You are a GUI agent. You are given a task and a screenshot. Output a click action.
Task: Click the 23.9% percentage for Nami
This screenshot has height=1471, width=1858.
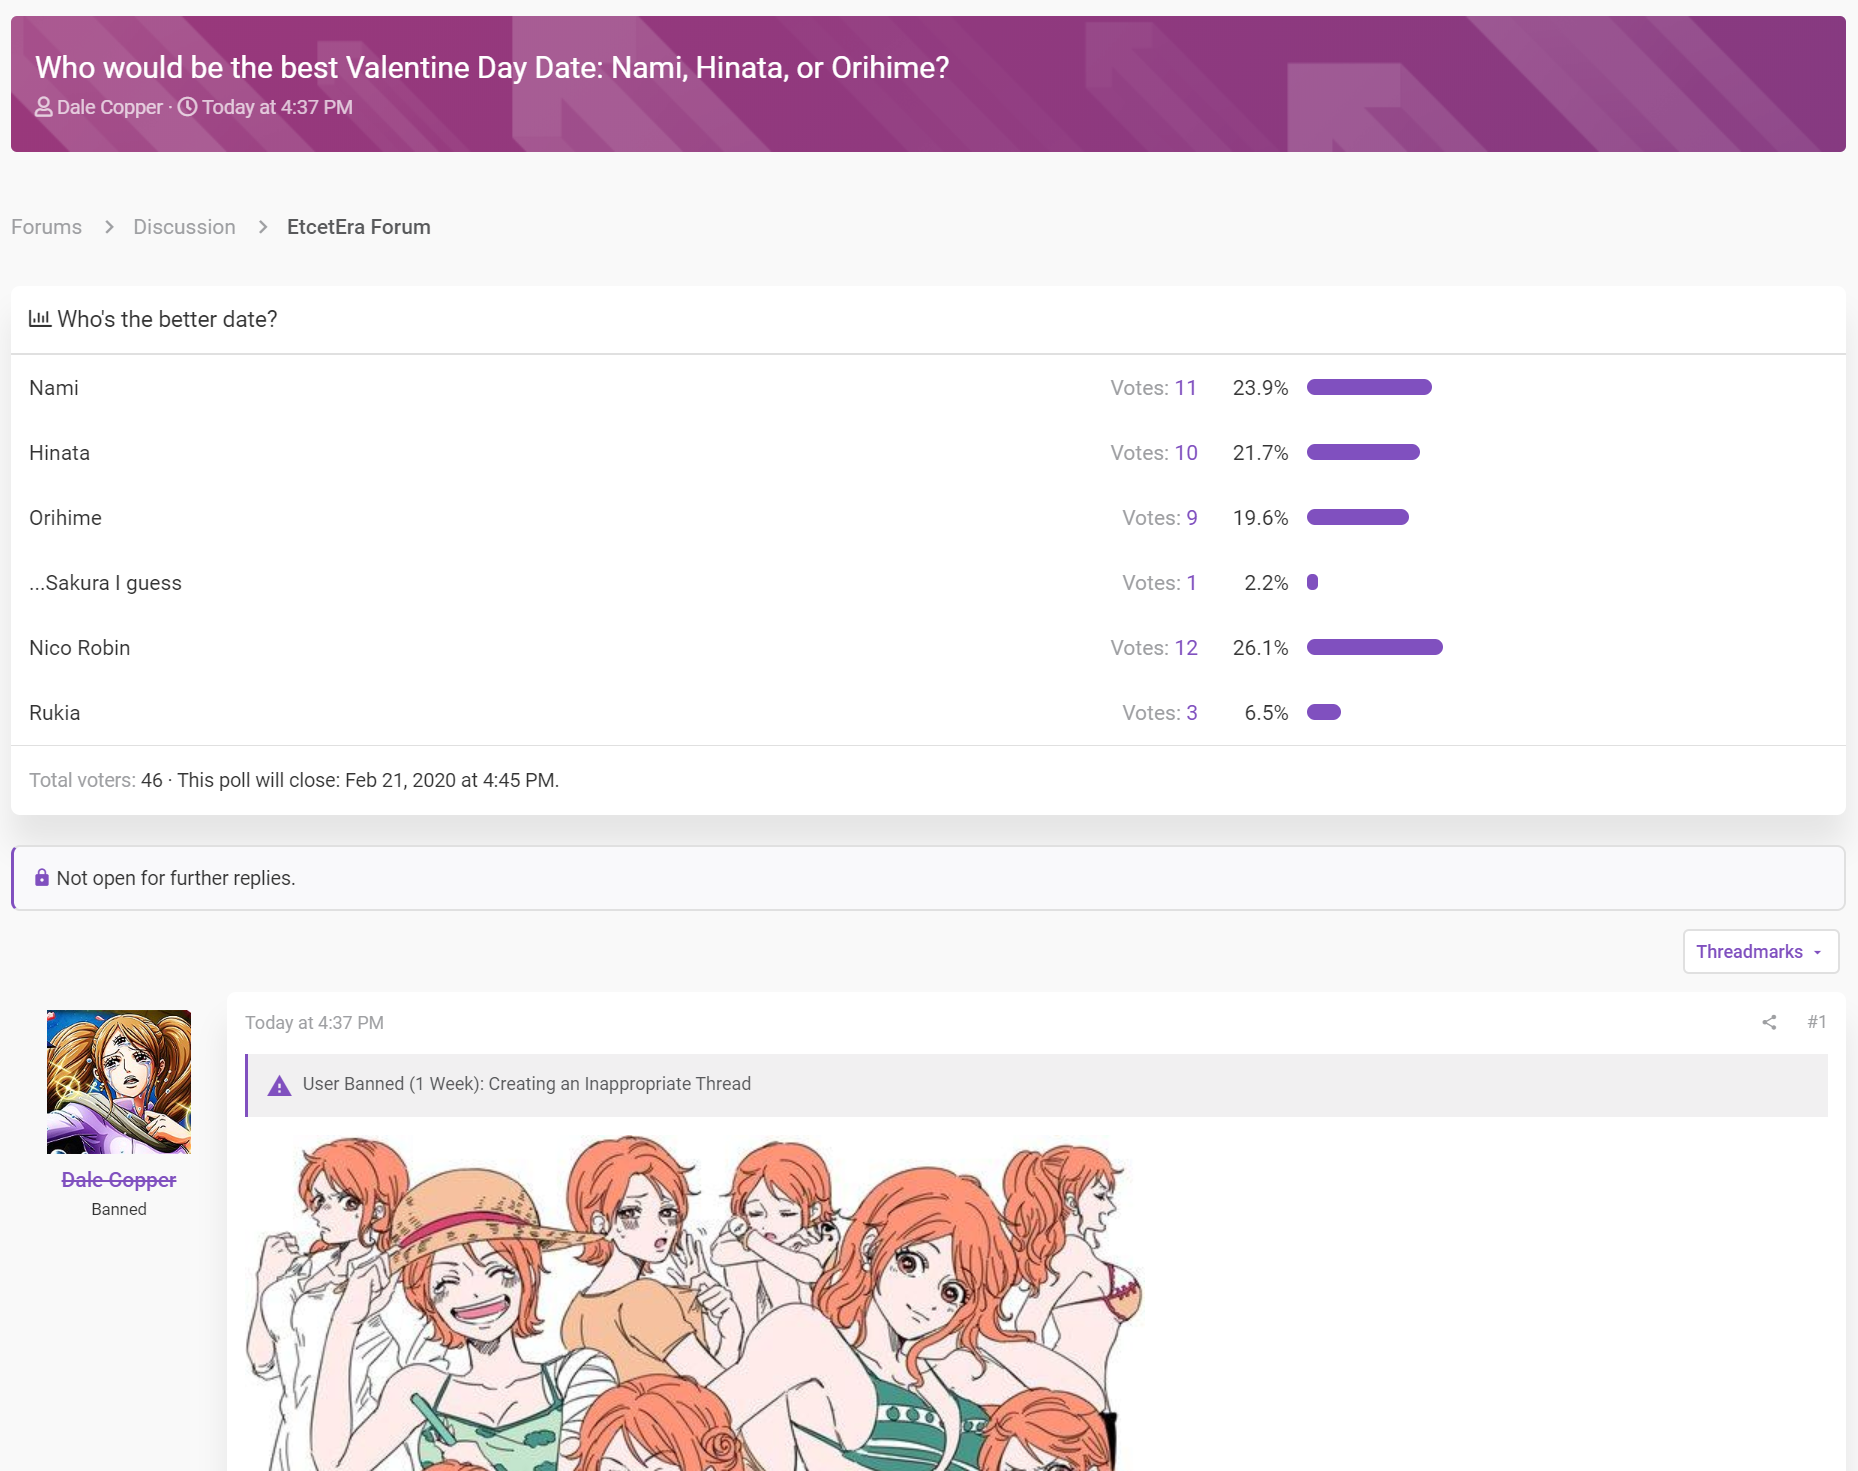(1261, 388)
